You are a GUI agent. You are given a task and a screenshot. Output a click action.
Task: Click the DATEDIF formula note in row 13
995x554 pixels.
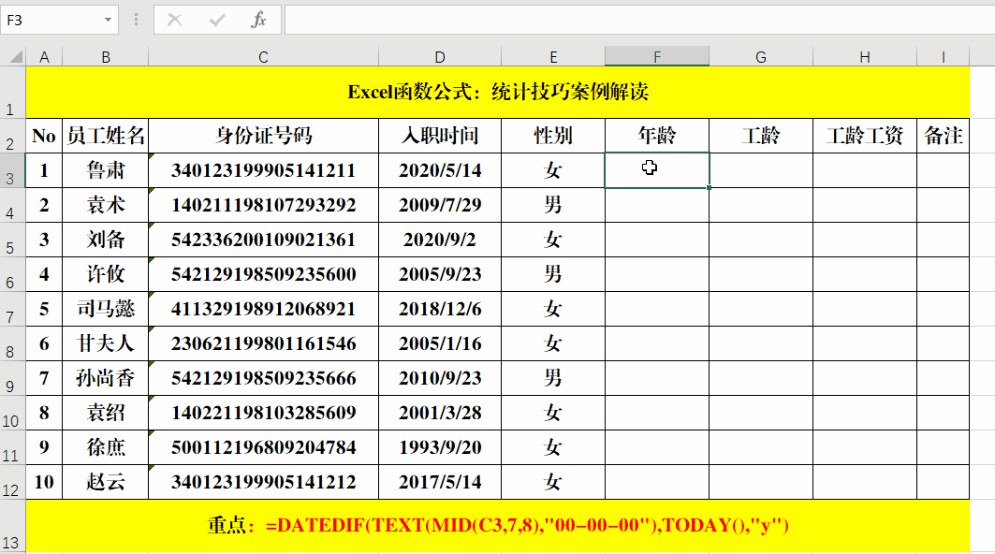498,525
